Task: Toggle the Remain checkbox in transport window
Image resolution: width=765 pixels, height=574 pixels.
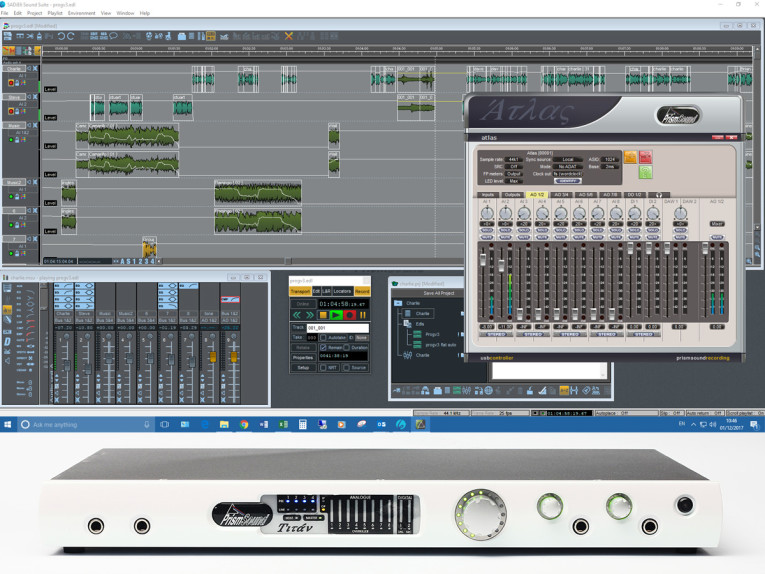Action: 323,347
